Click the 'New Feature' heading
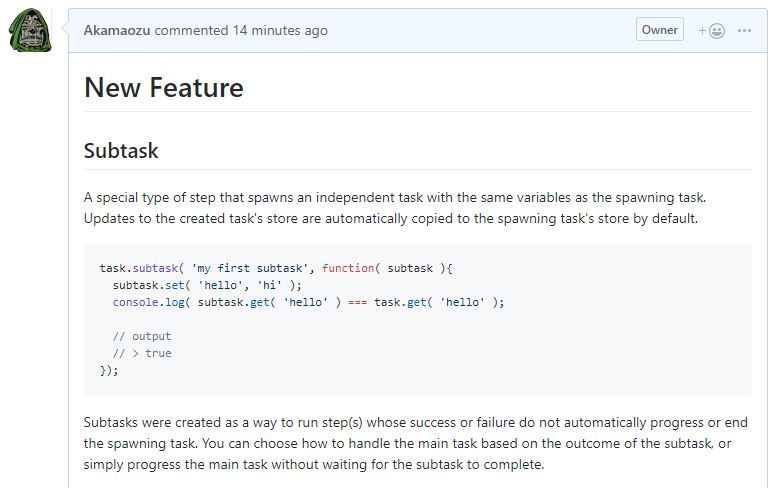 164,88
